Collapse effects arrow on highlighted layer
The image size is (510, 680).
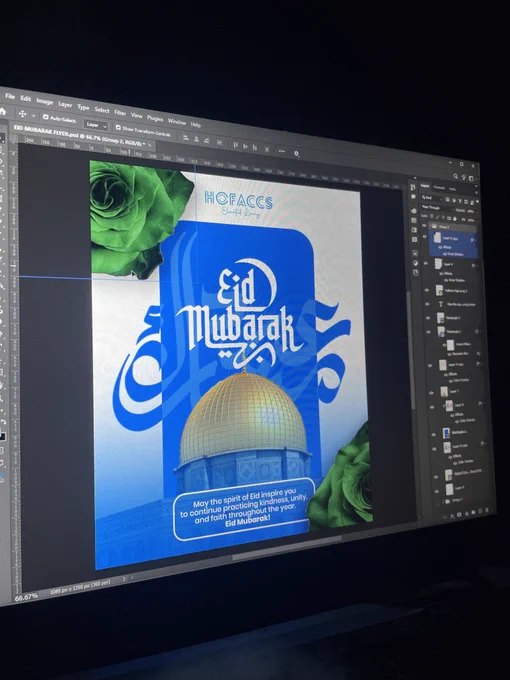click(476, 240)
